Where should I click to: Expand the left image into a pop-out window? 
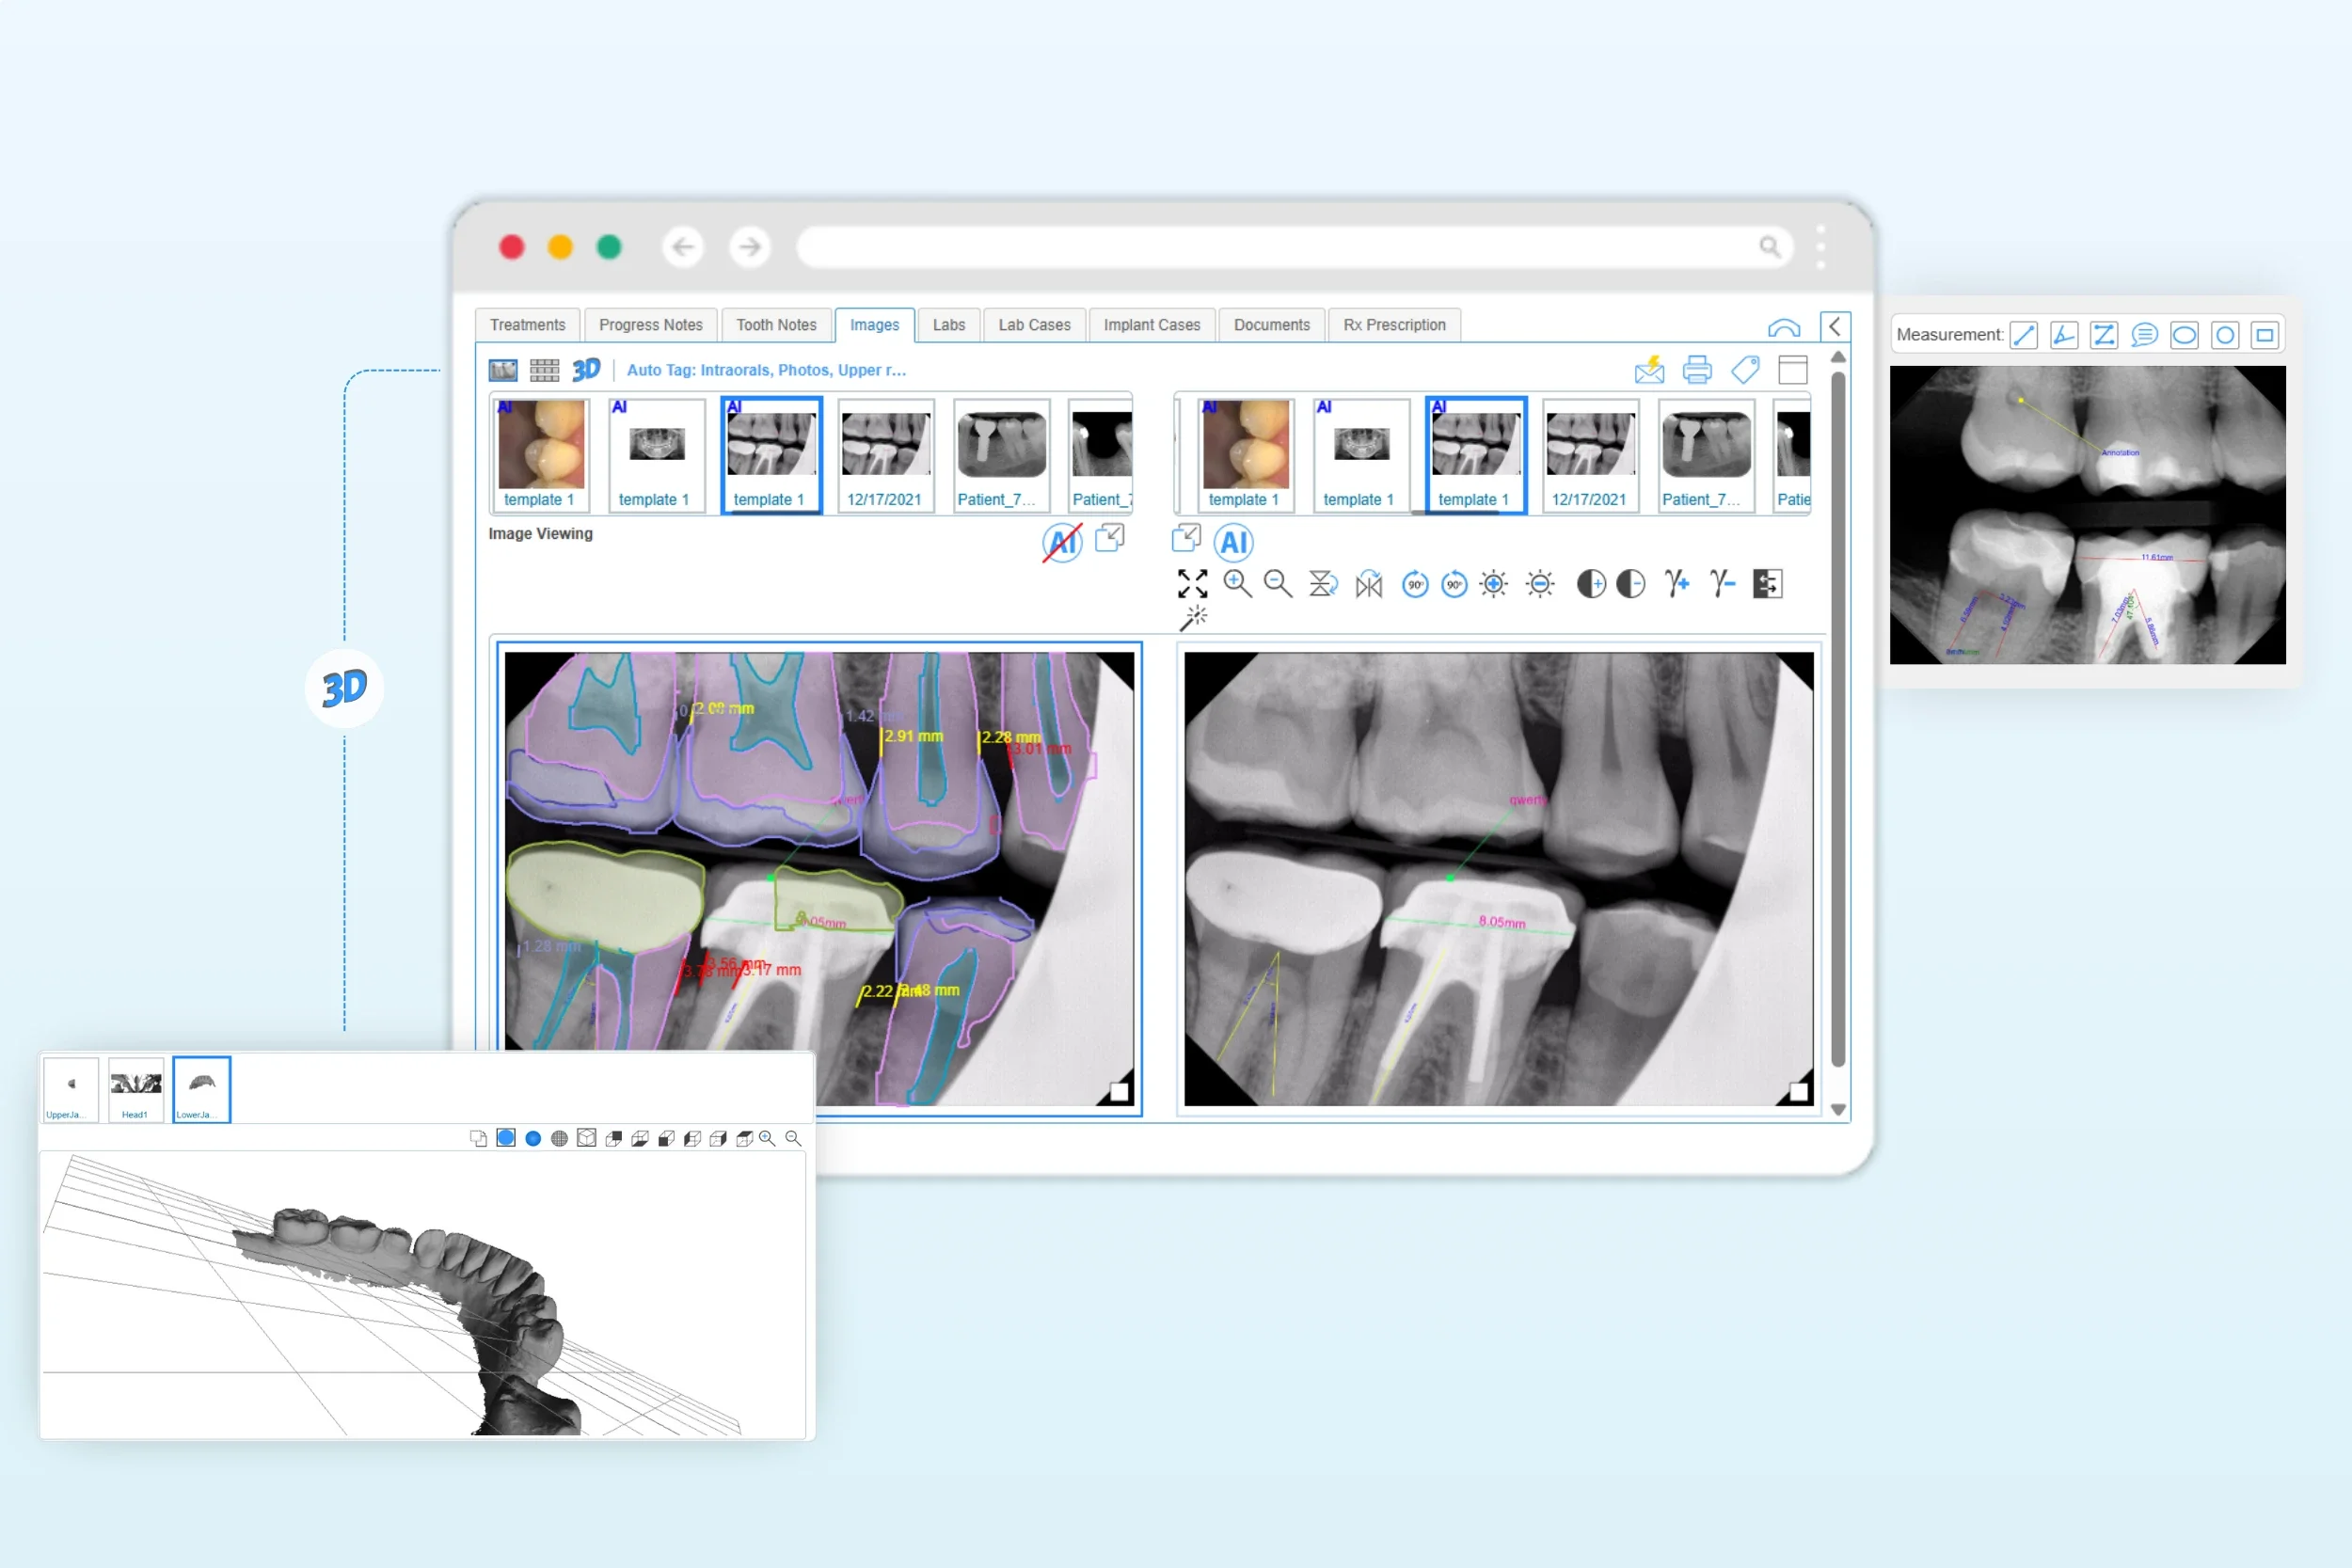click(1110, 538)
